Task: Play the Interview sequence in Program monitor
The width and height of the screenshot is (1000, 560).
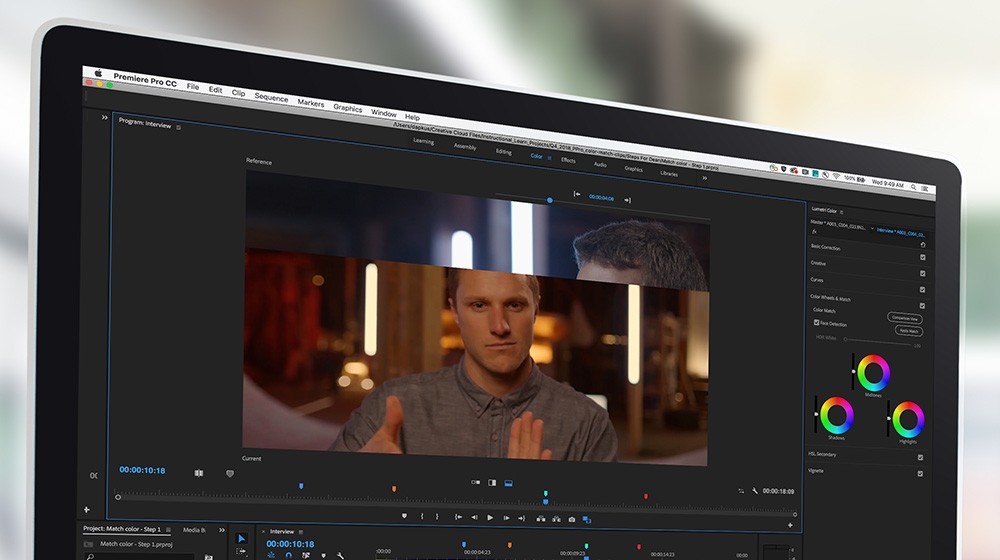Action: point(490,518)
